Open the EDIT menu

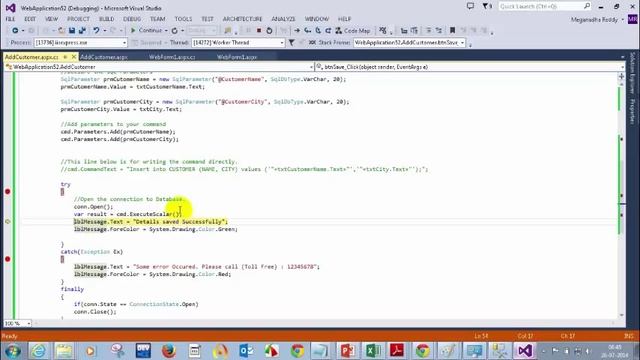[30, 19]
